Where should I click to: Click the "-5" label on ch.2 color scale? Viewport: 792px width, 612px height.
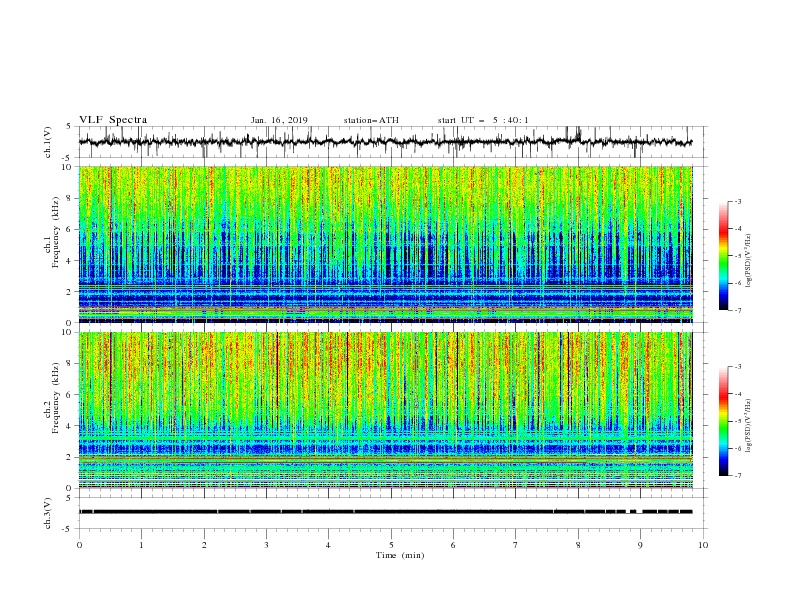pyautogui.click(x=738, y=421)
